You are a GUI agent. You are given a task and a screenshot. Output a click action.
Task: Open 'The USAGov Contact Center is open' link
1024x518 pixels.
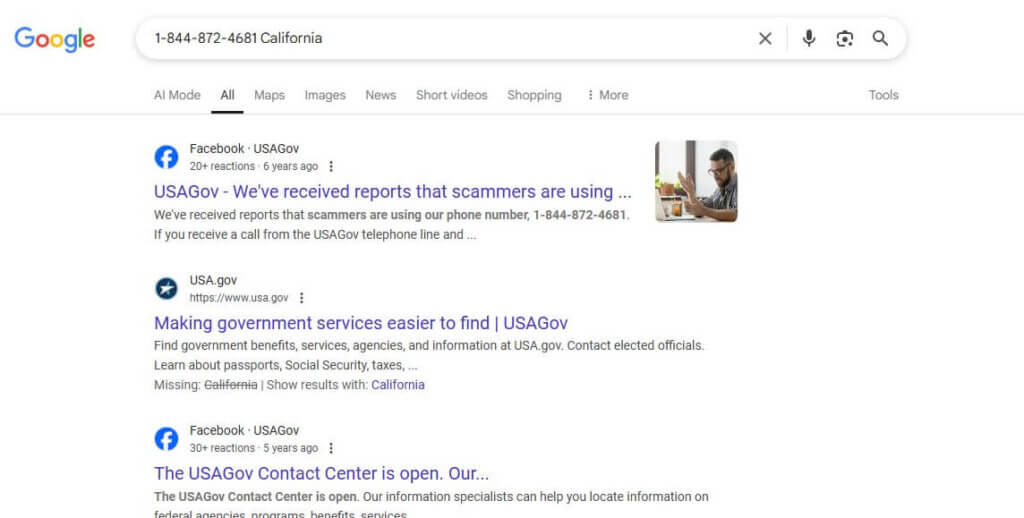point(321,474)
